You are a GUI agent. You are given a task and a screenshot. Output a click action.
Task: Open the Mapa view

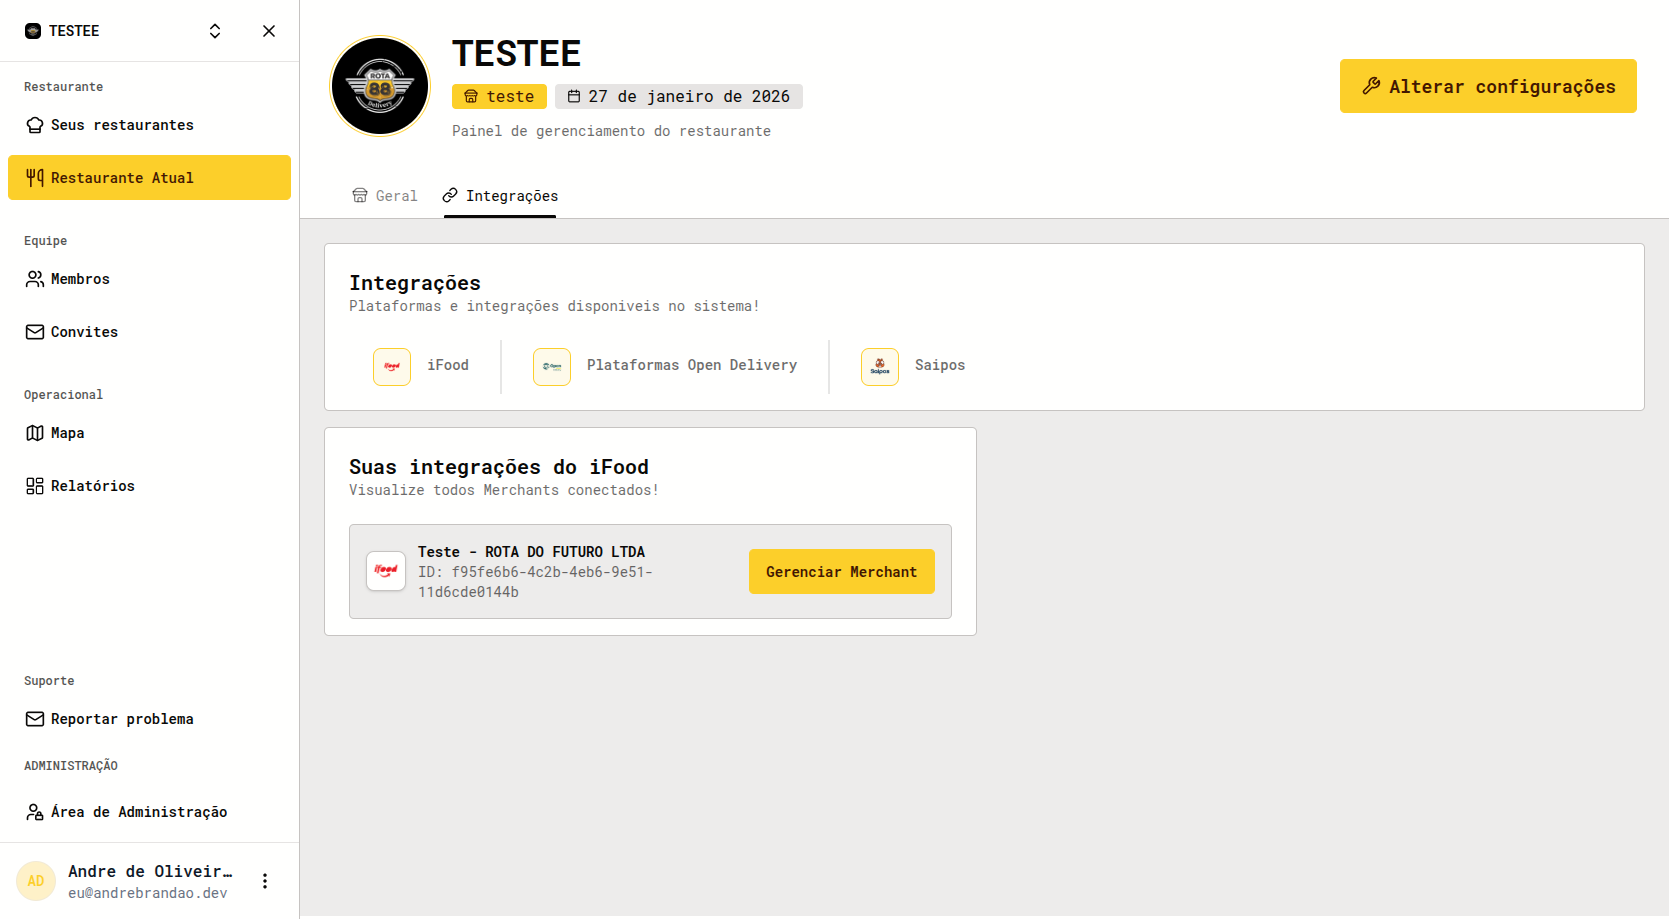(x=149, y=433)
